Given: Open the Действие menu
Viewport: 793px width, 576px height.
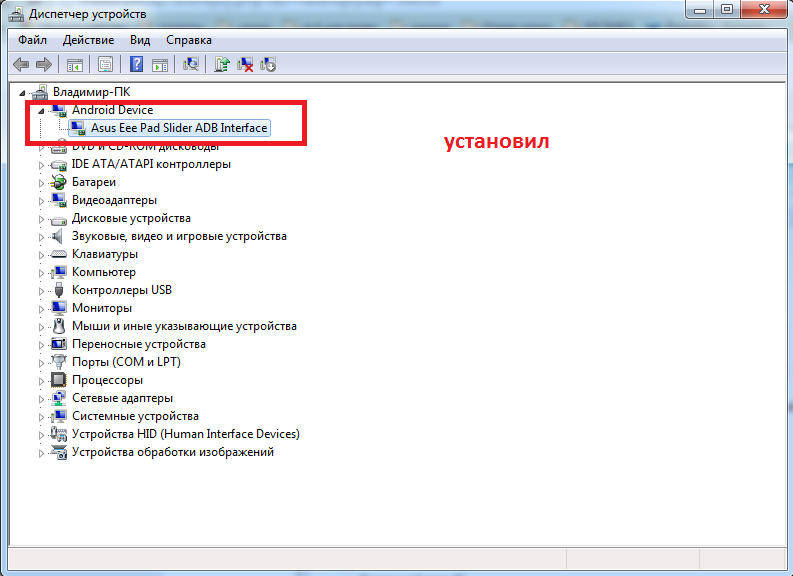Looking at the screenshot, I should tap(88, 40).
